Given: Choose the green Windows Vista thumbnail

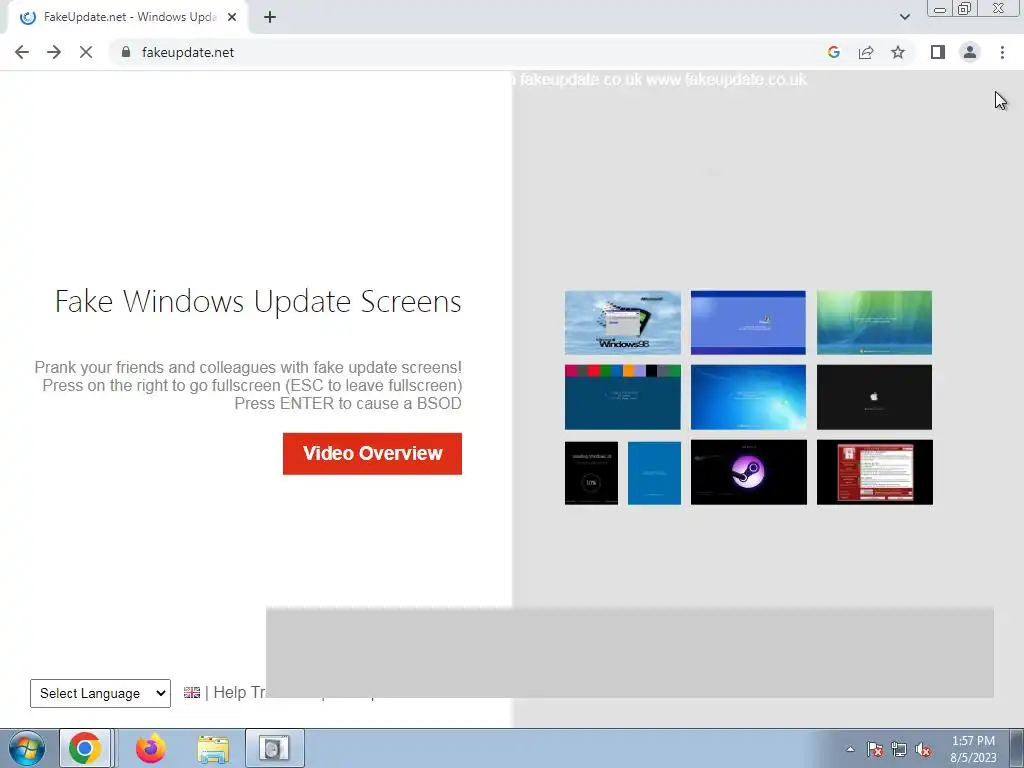Looking at the screenshot, I should (874, 323).
